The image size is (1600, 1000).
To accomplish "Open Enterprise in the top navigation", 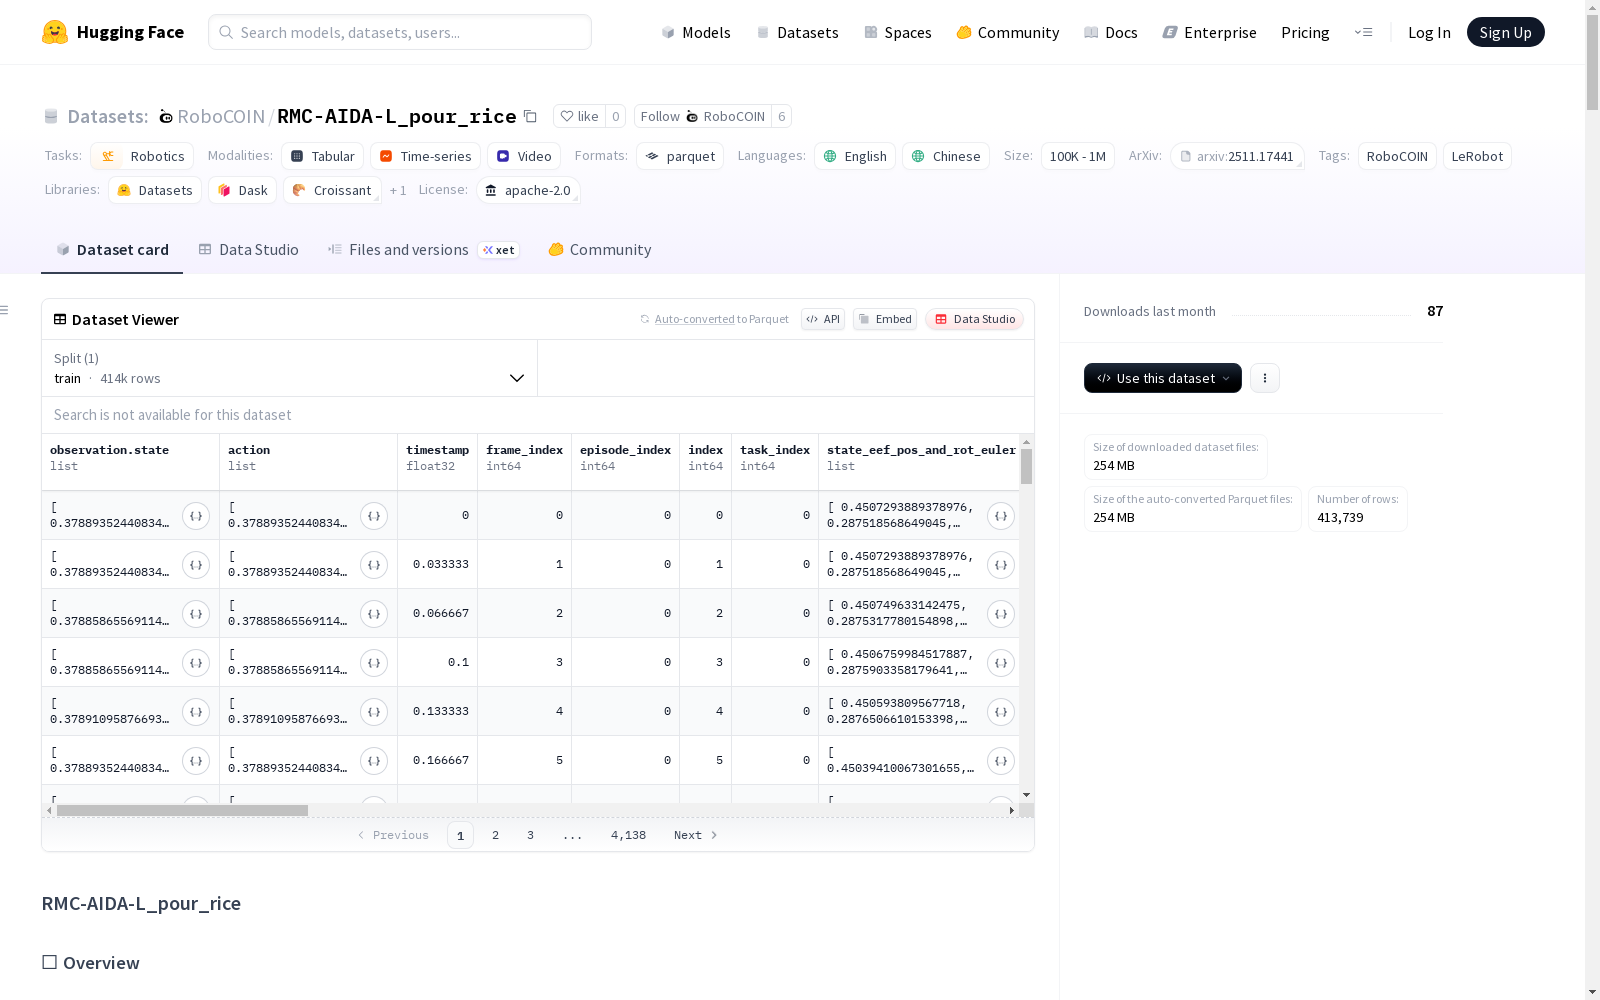I will point(1210,32).
